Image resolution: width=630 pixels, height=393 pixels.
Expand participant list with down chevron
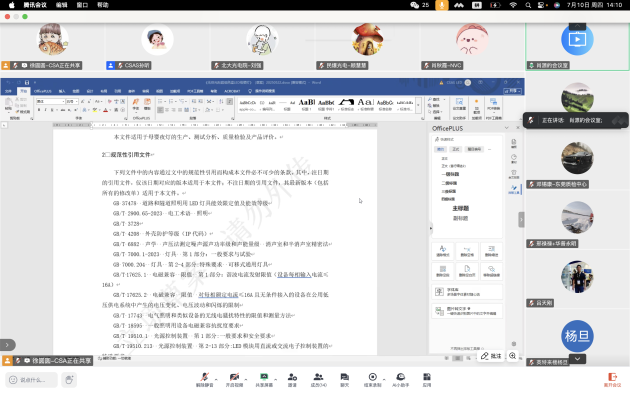577,359
